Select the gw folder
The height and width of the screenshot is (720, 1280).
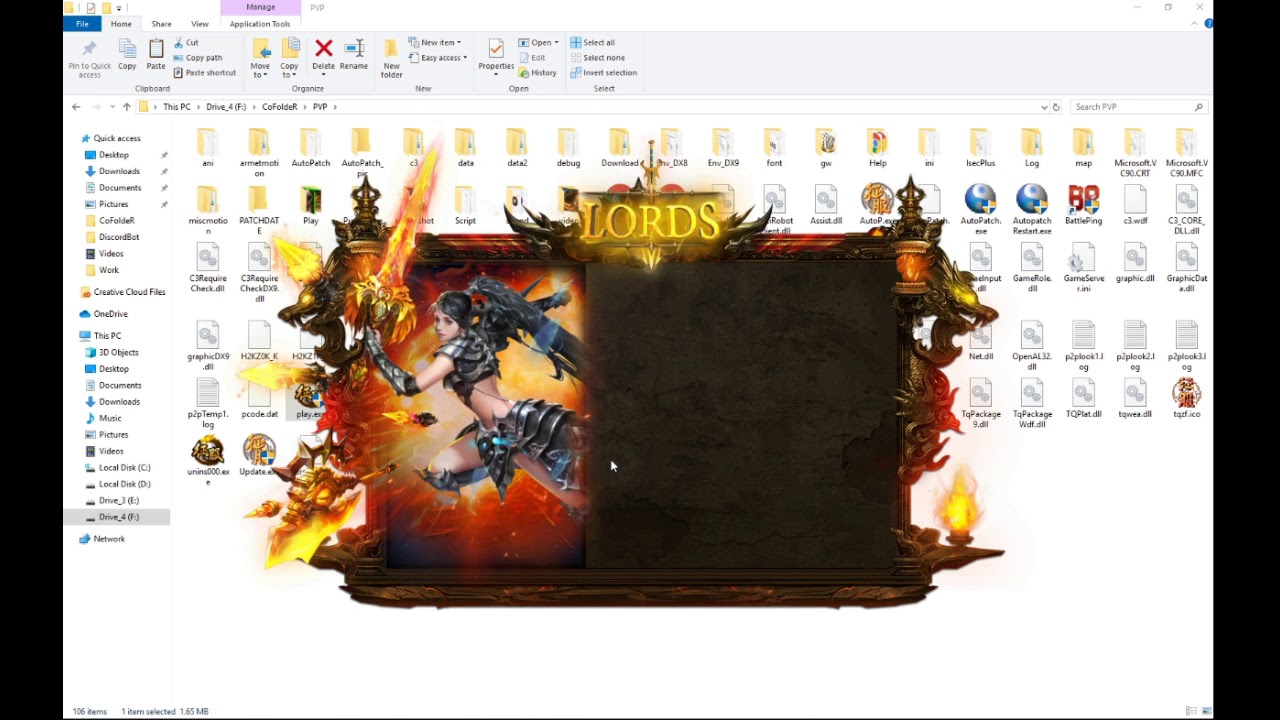point(825,148)
